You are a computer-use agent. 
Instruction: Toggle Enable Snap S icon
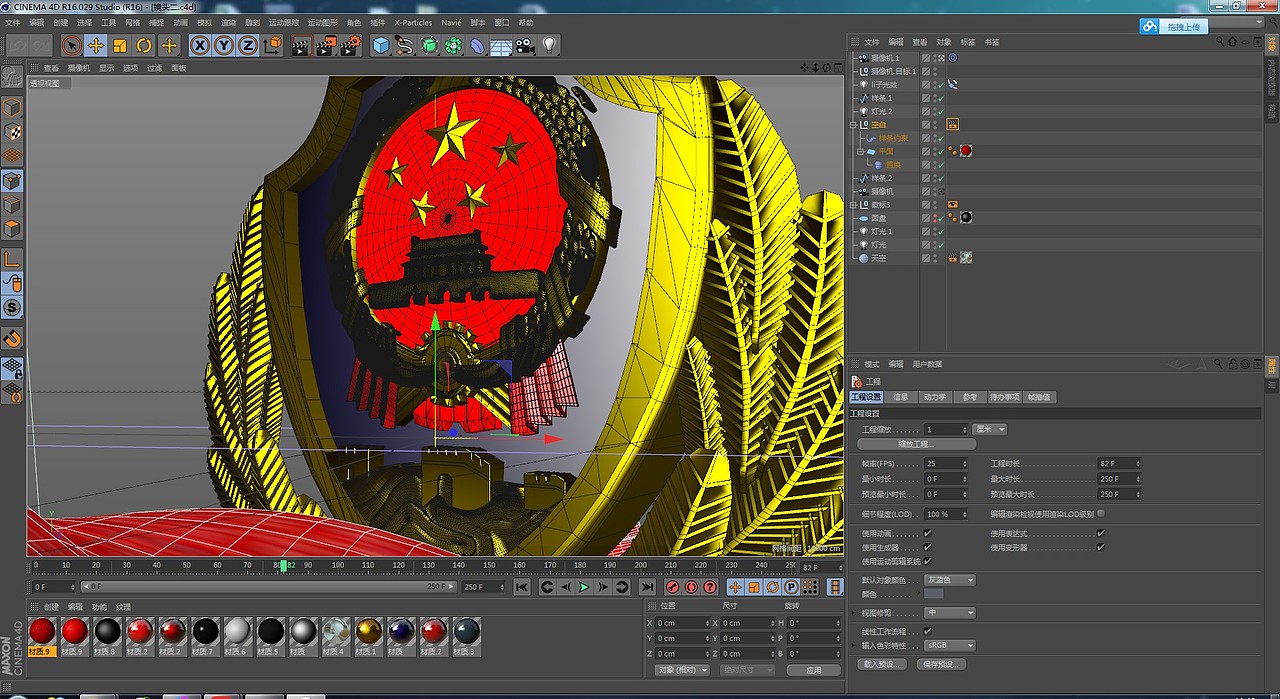12,308
